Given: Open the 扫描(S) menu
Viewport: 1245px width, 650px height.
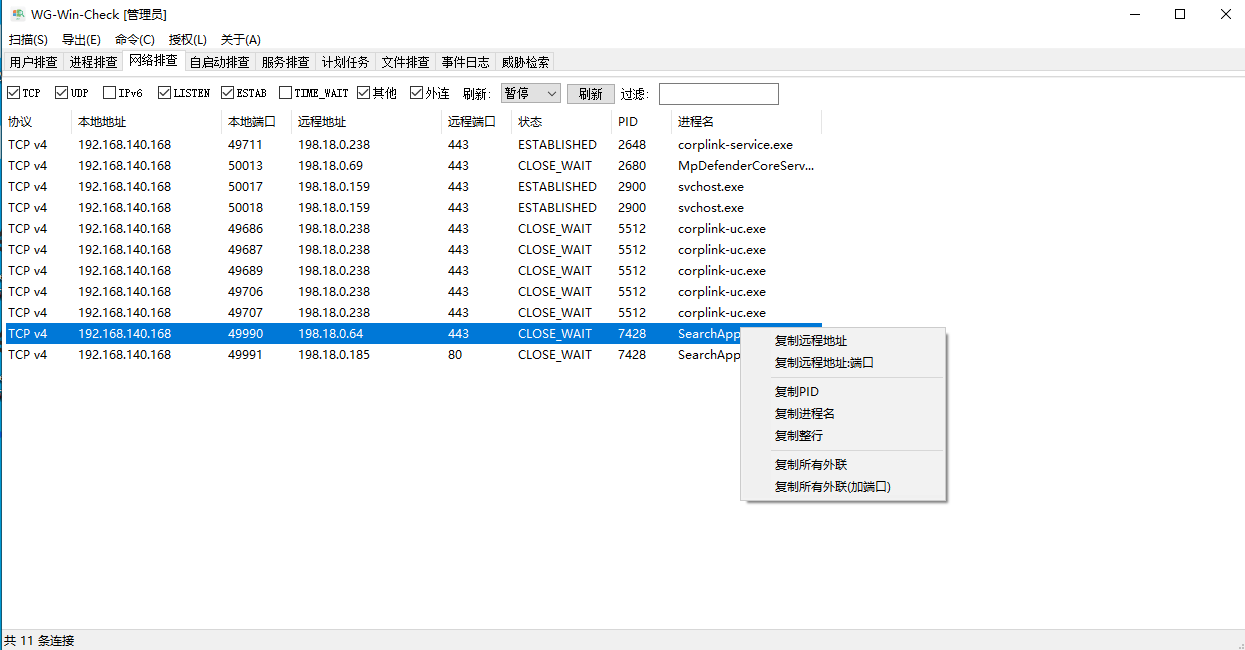Looking at the screenshot, I should 28,40.
